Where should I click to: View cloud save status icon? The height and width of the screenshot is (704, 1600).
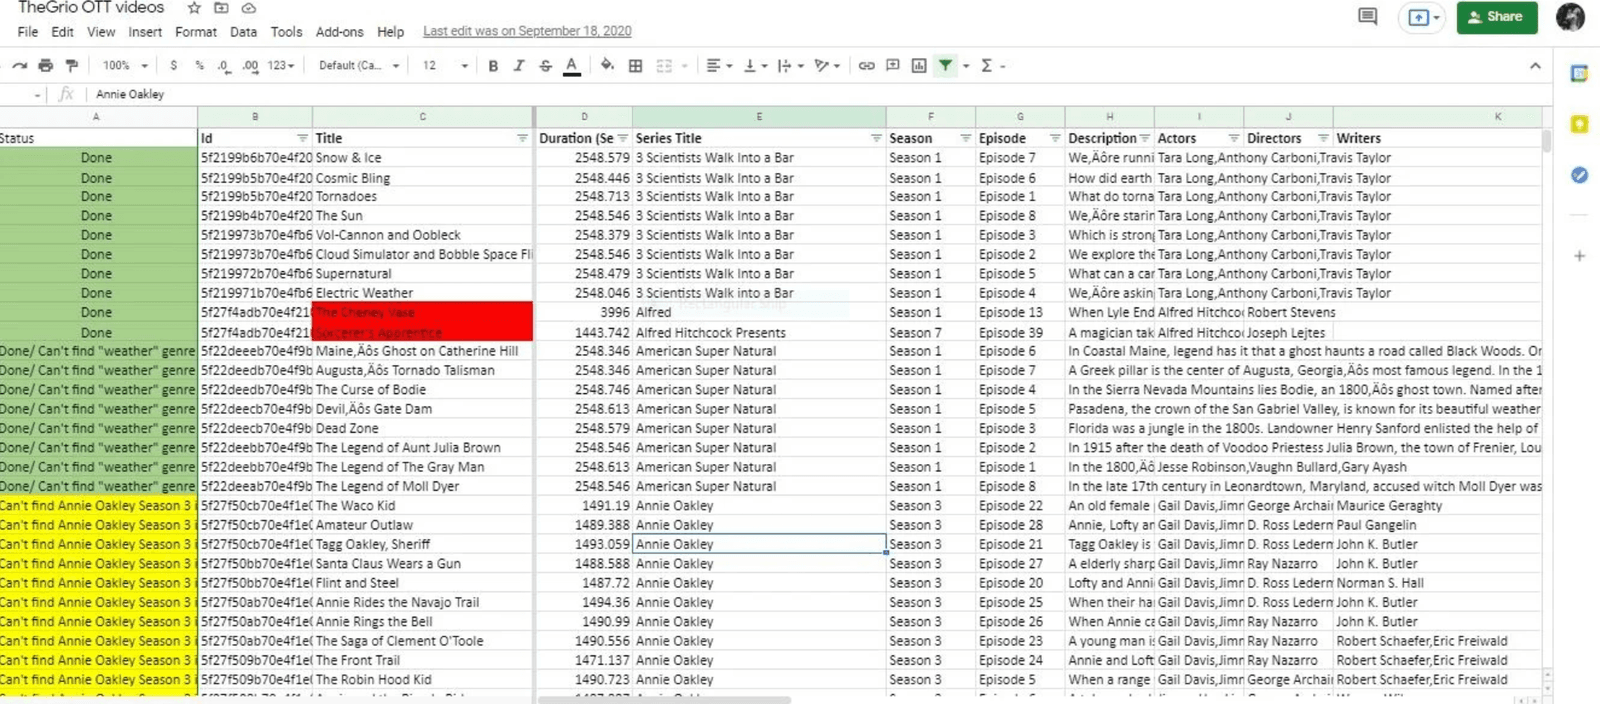pos(249,8)
